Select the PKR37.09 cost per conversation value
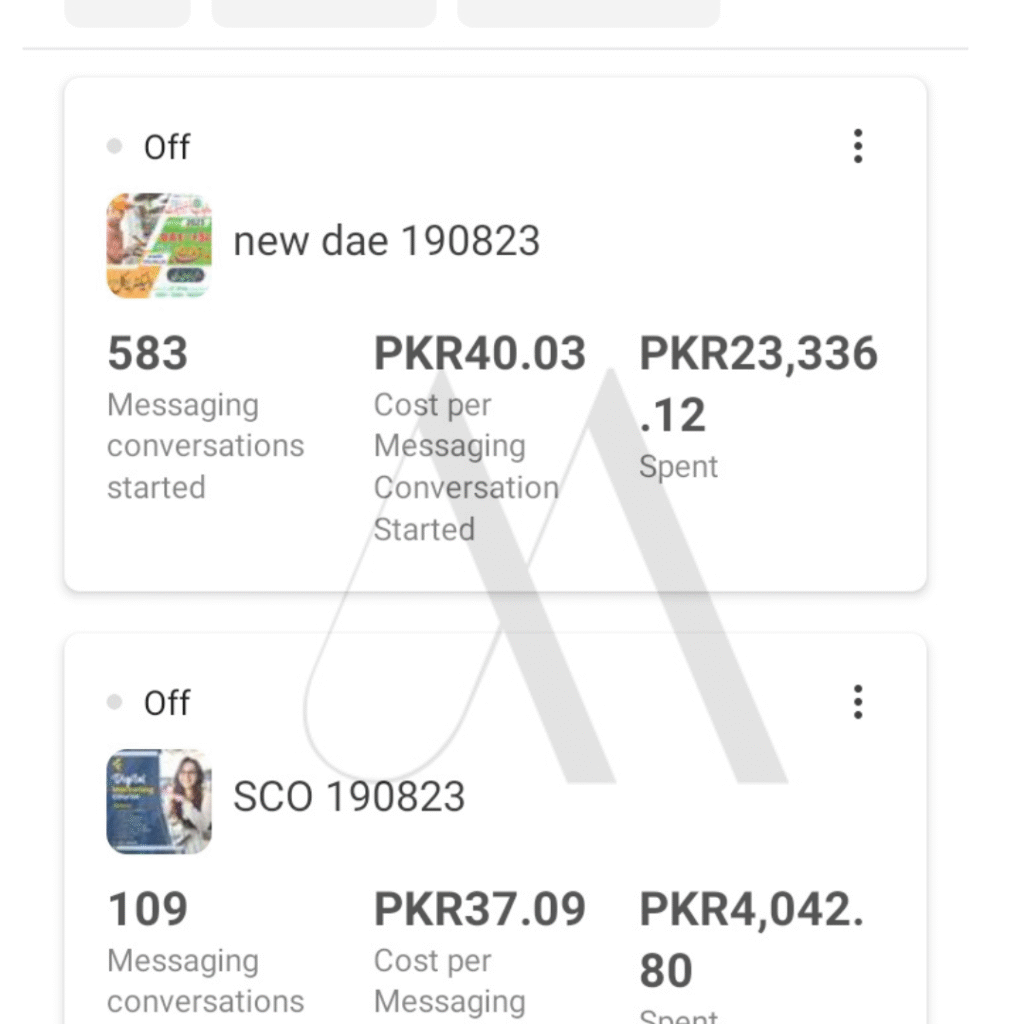This screenshot has width=1024, height=1024. pyautogui.click(x=480, y=910)
